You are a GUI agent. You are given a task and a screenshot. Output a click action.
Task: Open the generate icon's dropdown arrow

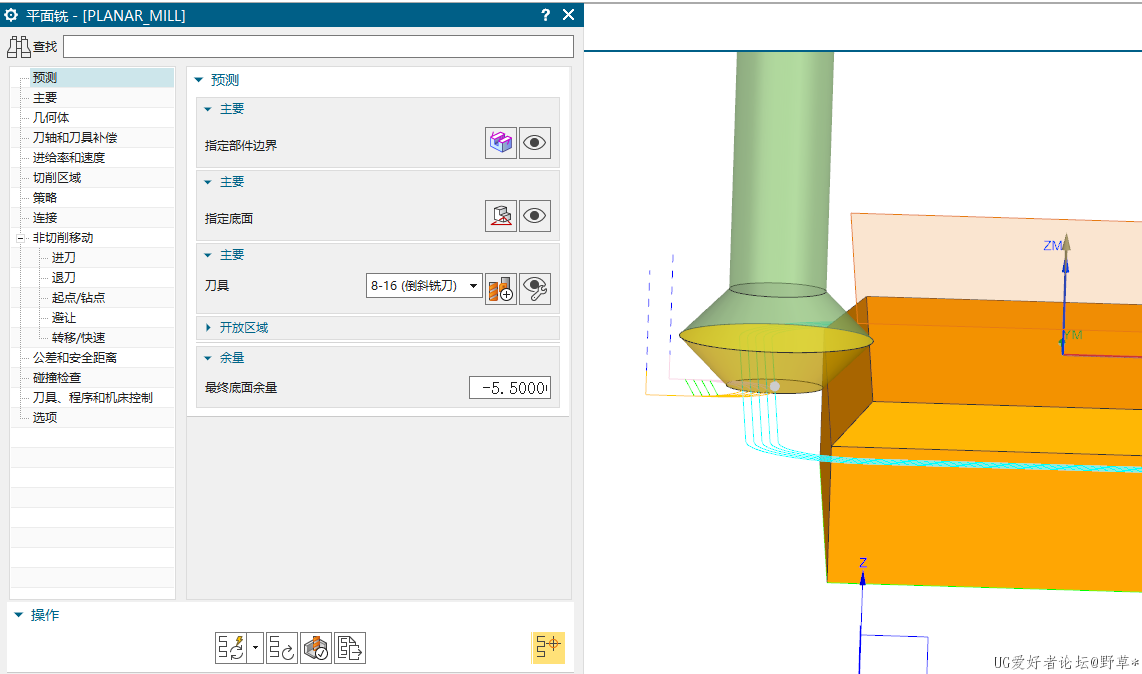[x=256, y=648]
